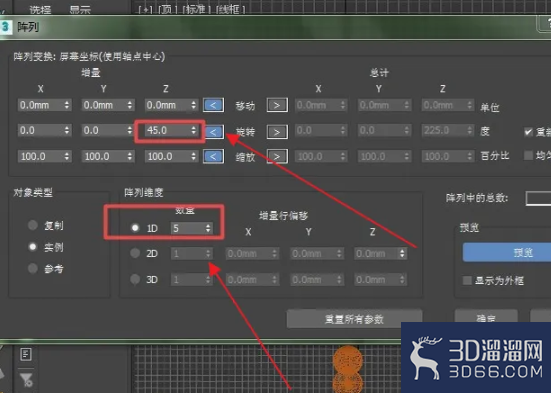The image size is (551, 393).
Task: Click the 1D count spinner arrows
Action: 208,228
